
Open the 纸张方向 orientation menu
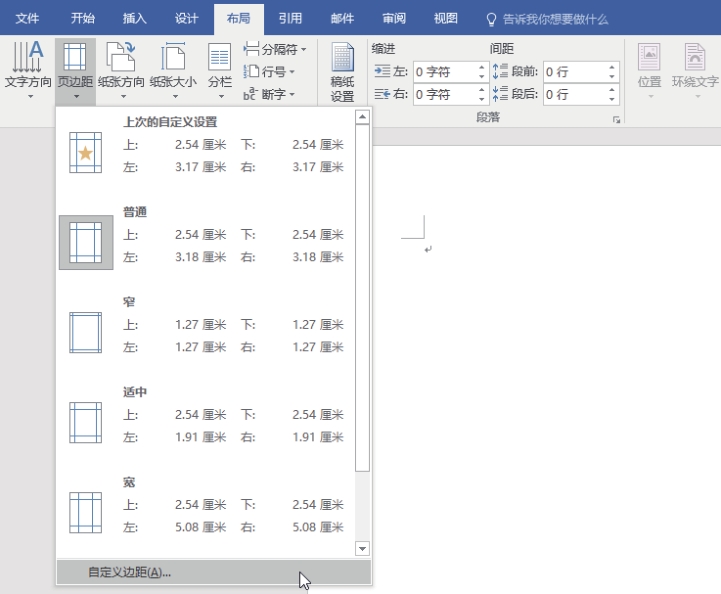pyautogui.click(x=121, y=70)
